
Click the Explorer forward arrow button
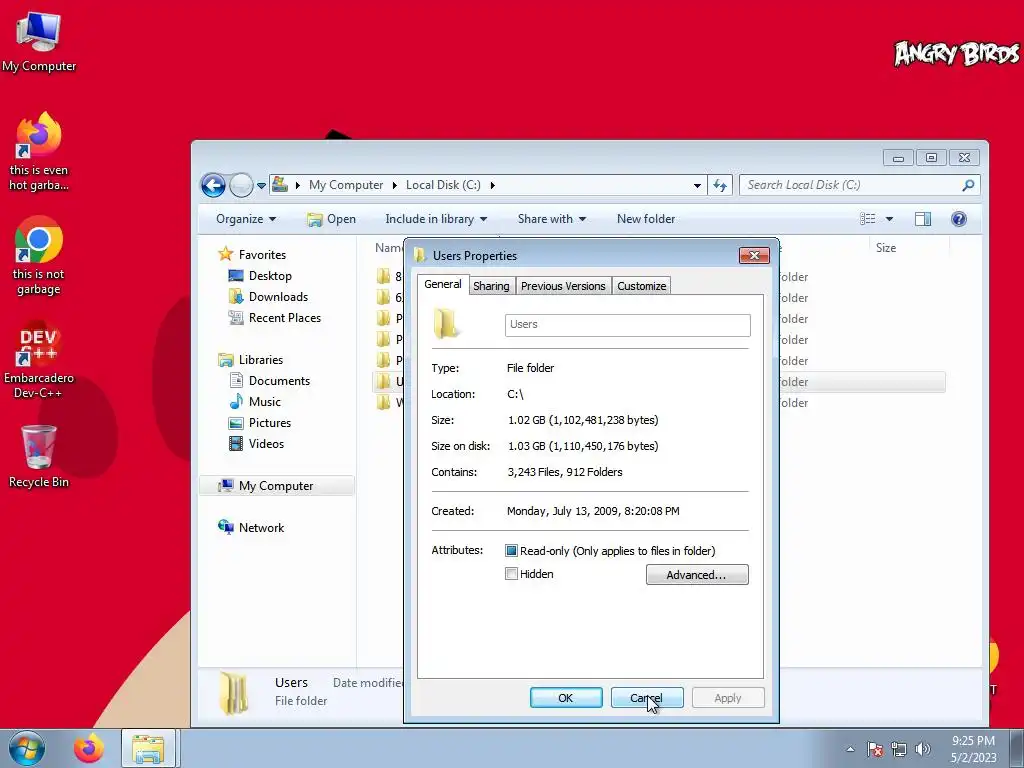(x=241, y=185)
